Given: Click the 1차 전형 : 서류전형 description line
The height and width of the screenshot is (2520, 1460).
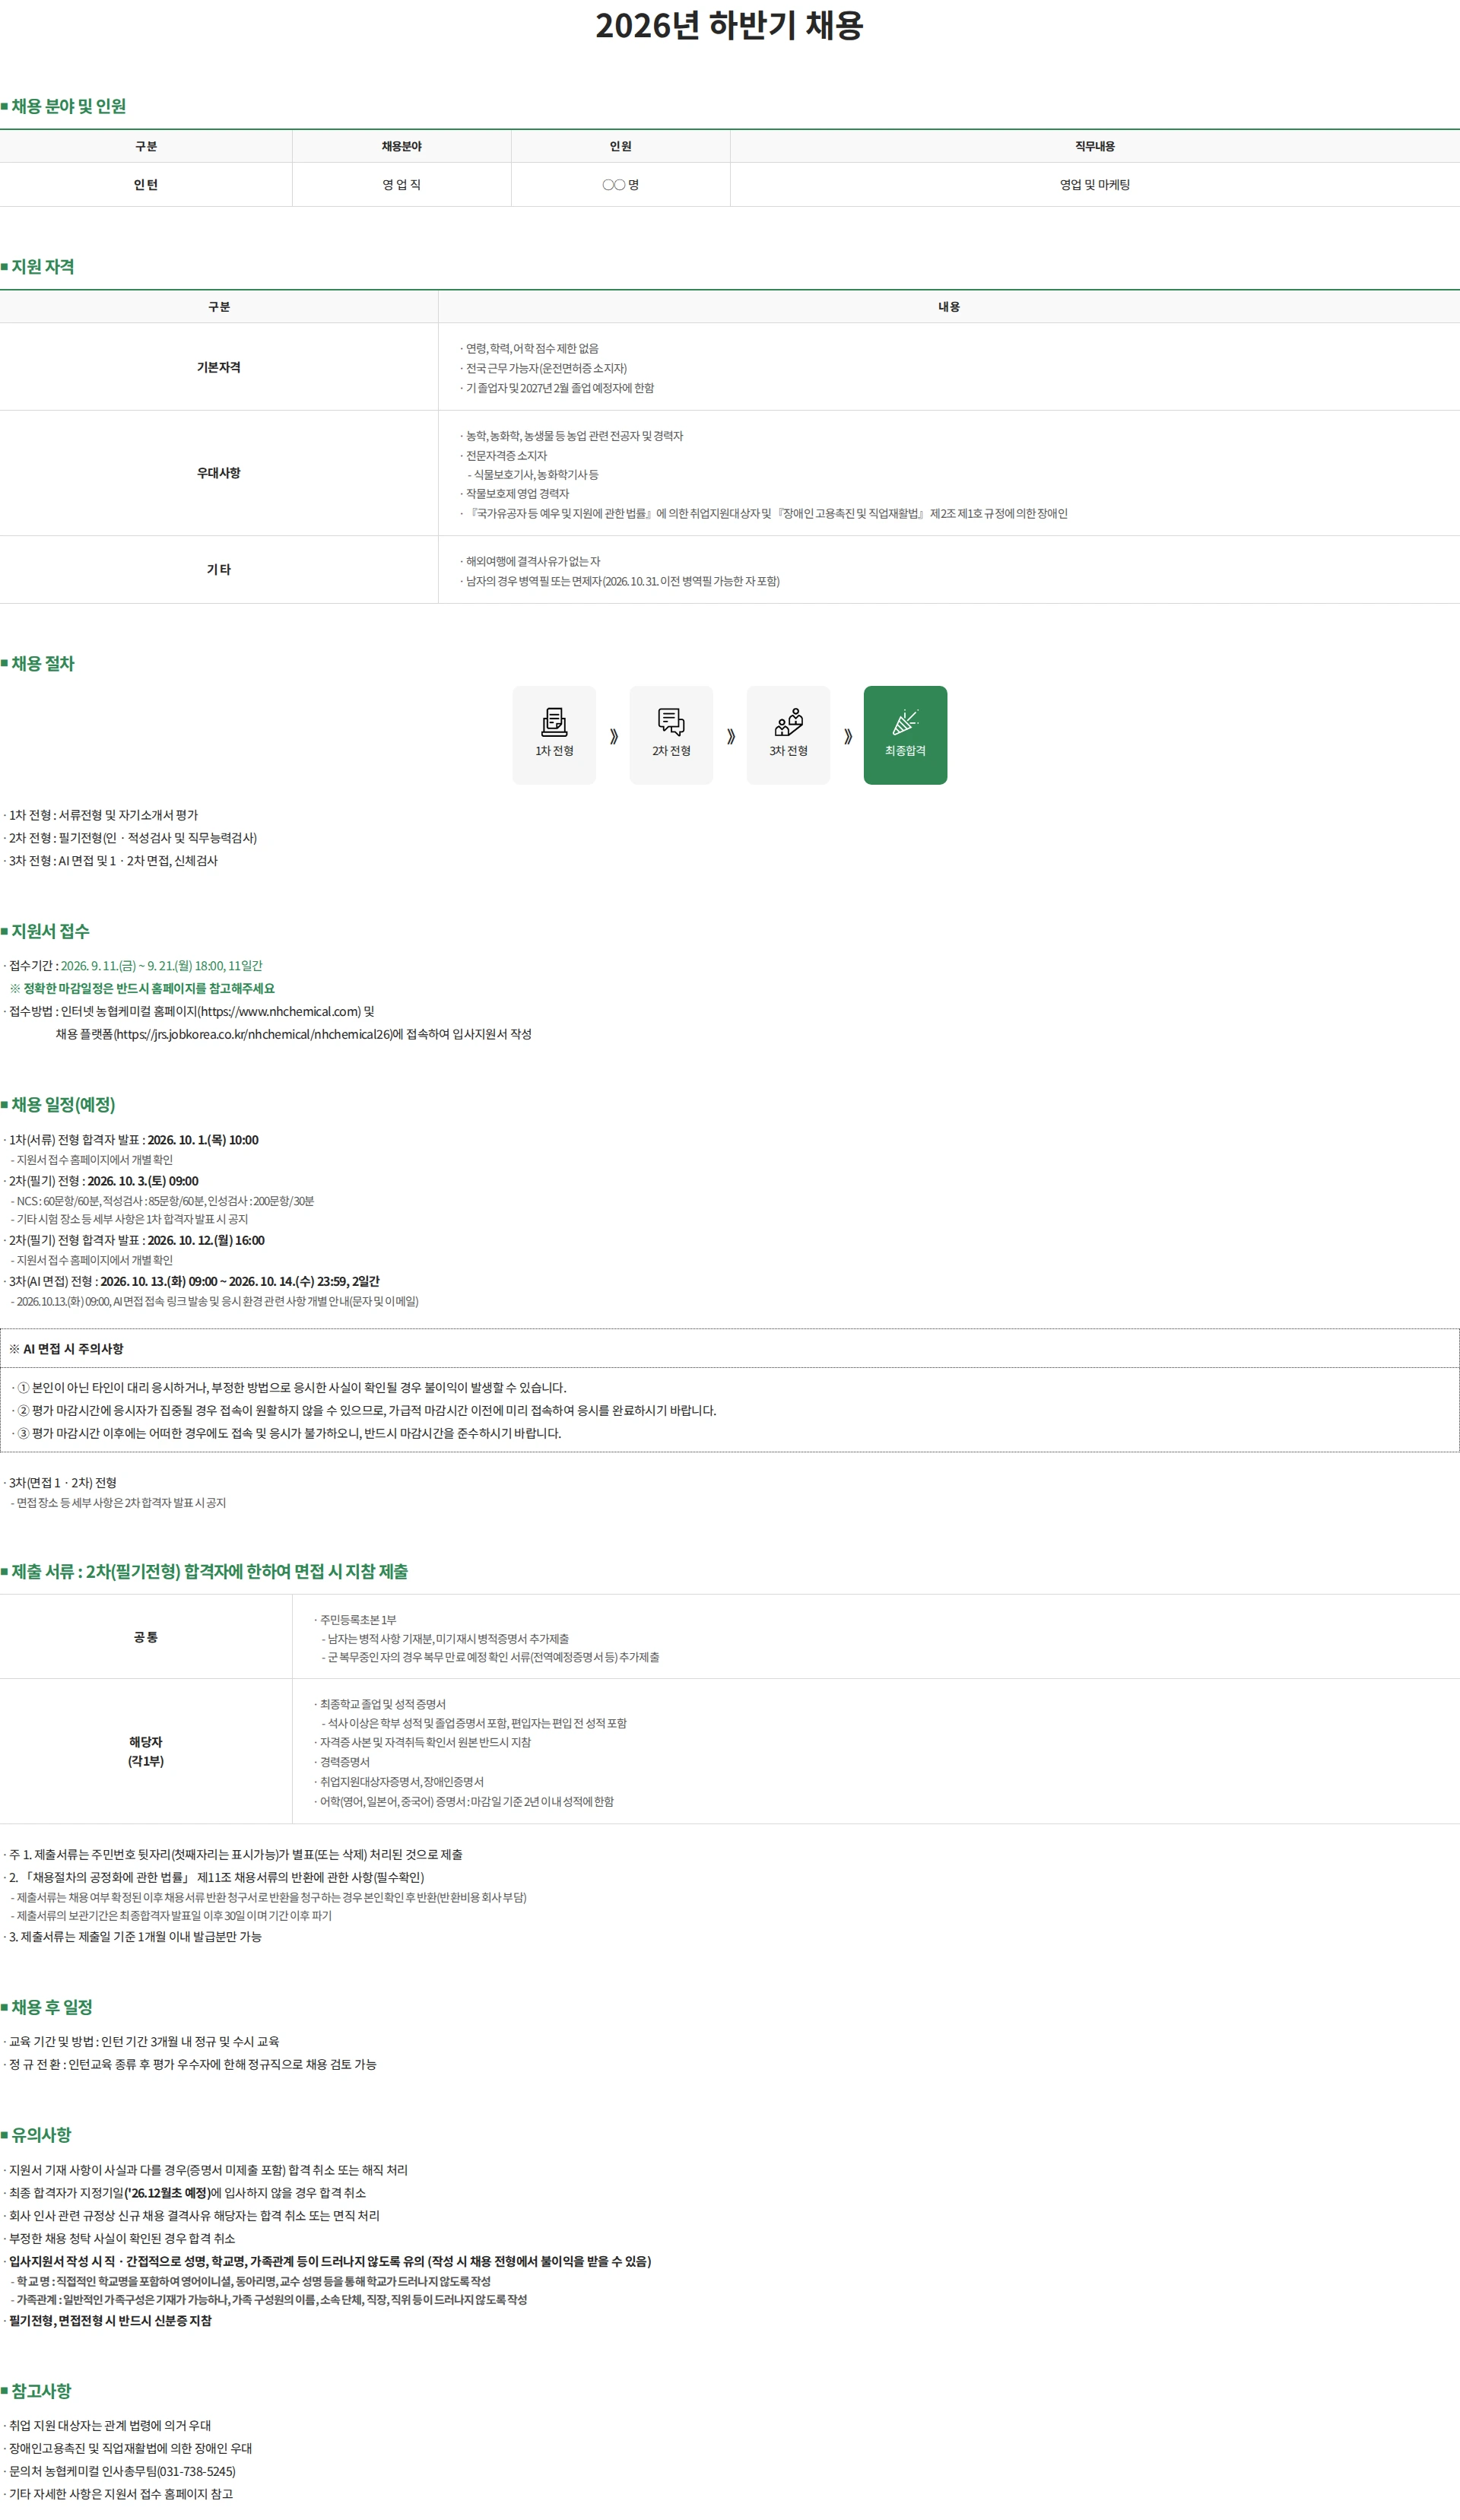Looking at the screenshot, I should 101,815.
